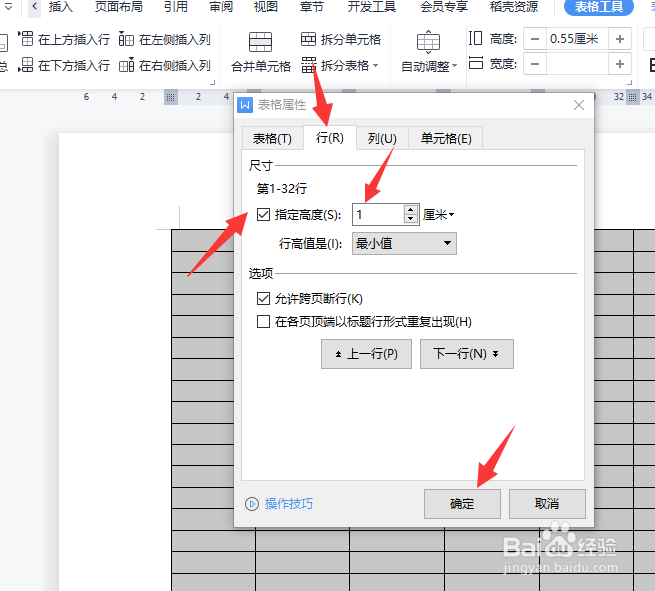This screenshot has height=591, width=655.
Task: Toggle the 指定高度(S) checkbox
Action: pyautogui.click(x=263, y=215)
